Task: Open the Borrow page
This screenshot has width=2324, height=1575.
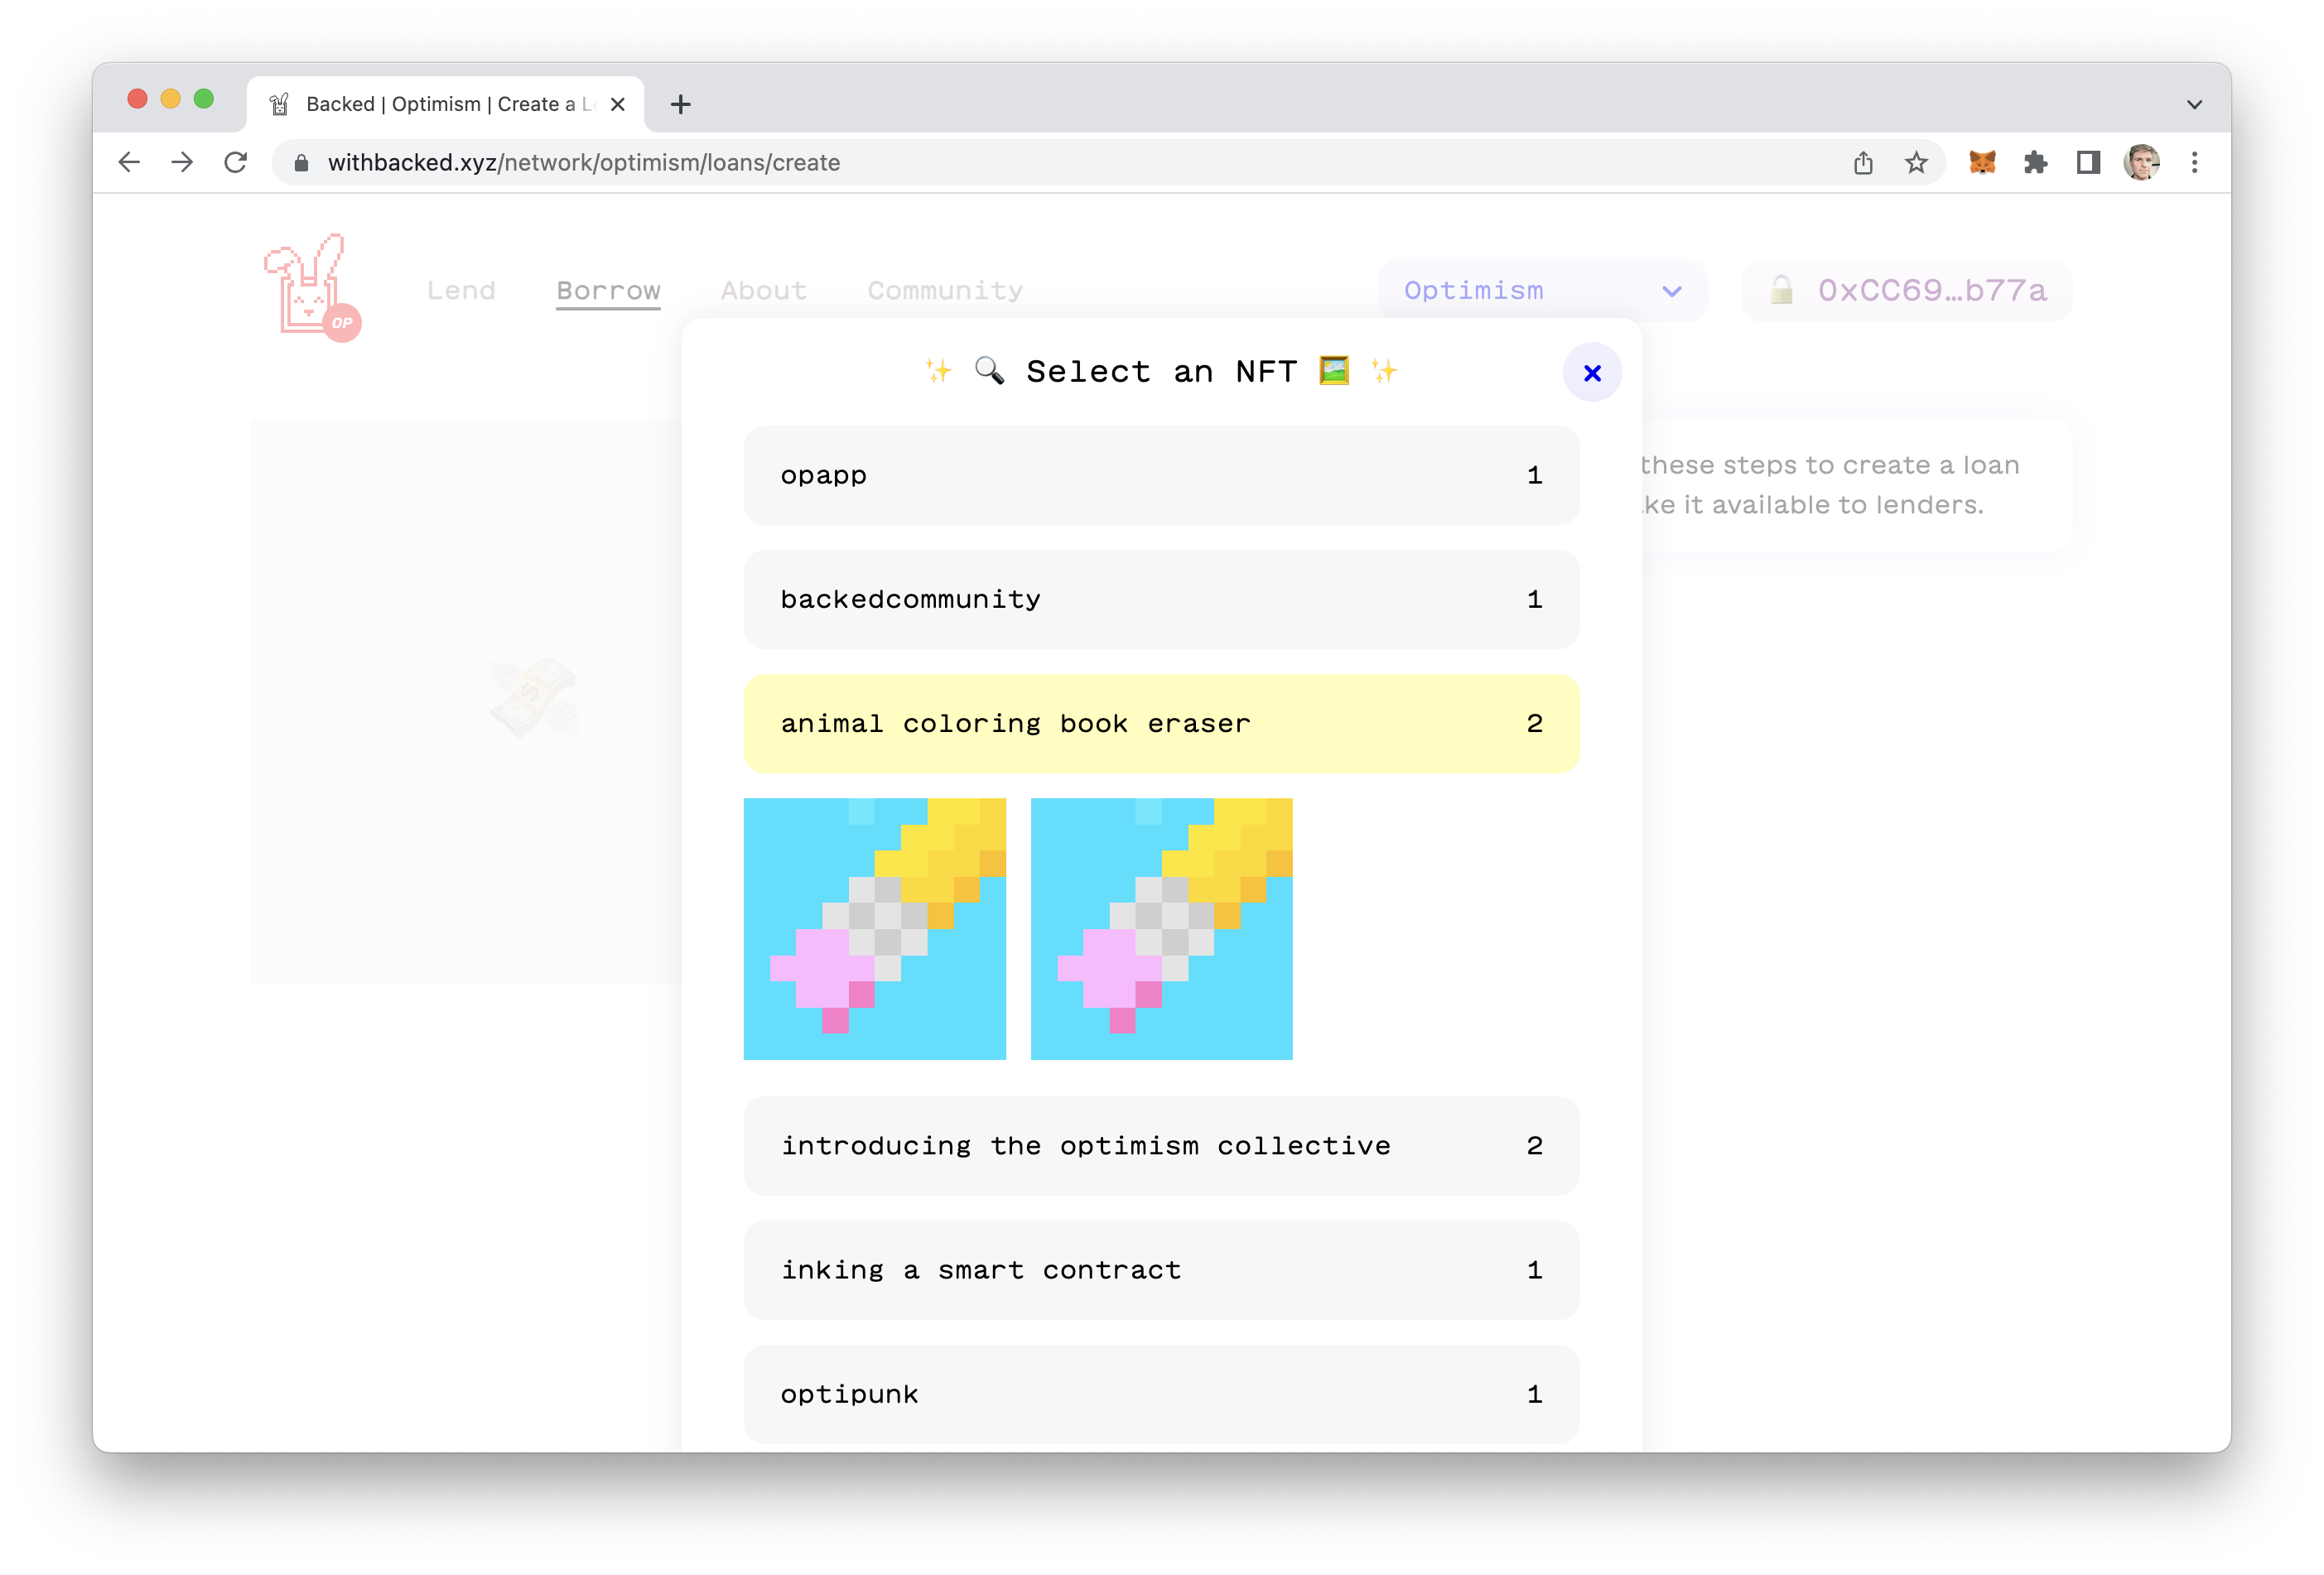Action: [608, 290]
